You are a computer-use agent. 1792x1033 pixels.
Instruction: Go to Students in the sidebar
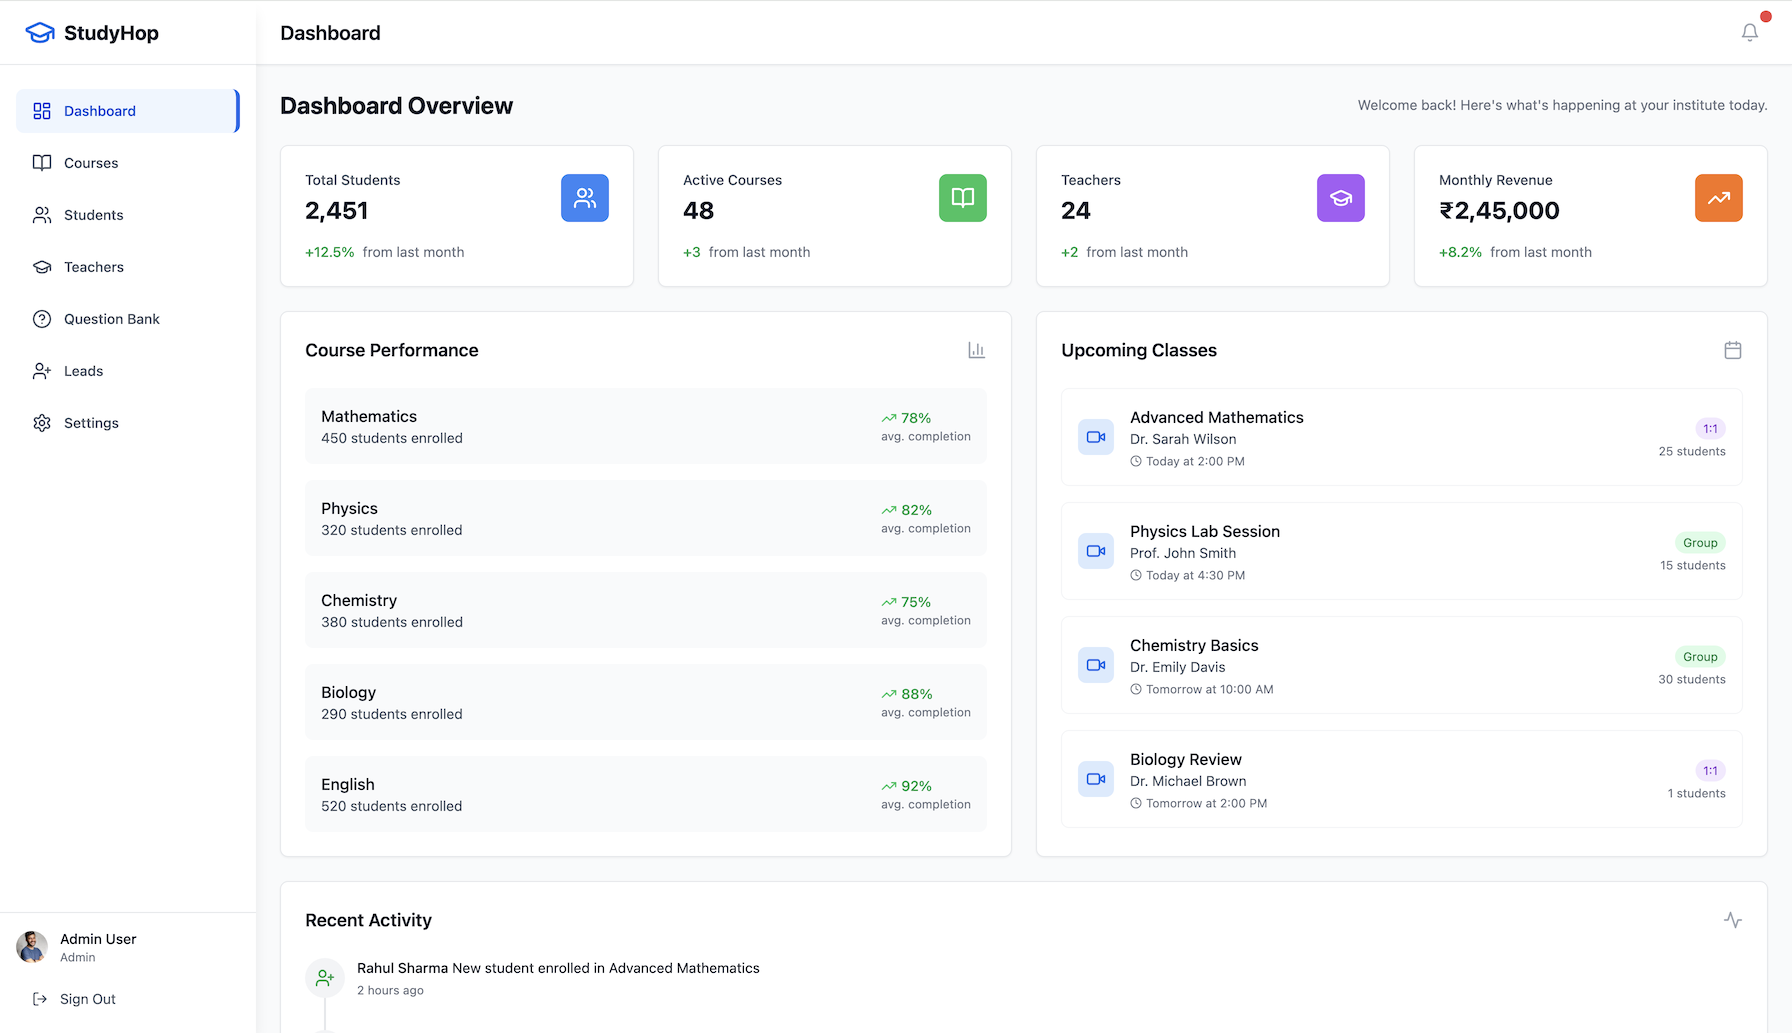[x=93, y=215]
